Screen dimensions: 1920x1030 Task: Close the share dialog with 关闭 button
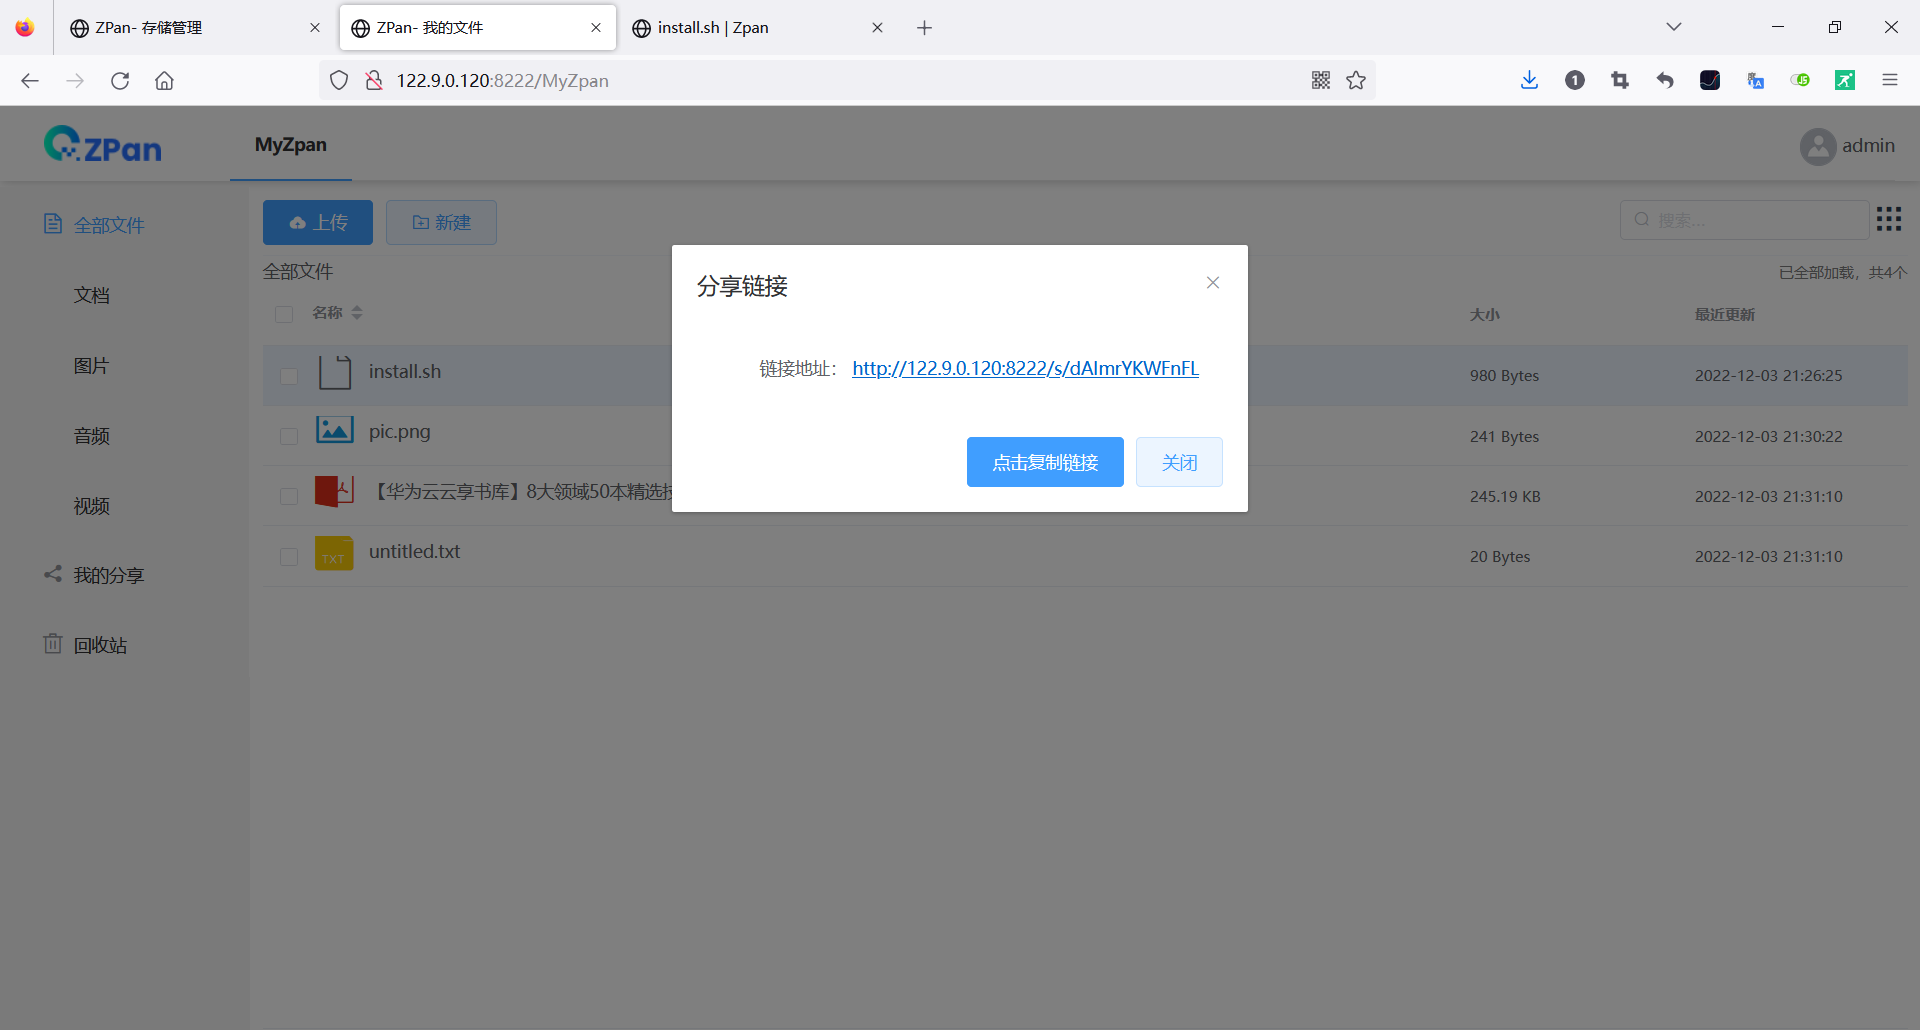coord(1179,462)
